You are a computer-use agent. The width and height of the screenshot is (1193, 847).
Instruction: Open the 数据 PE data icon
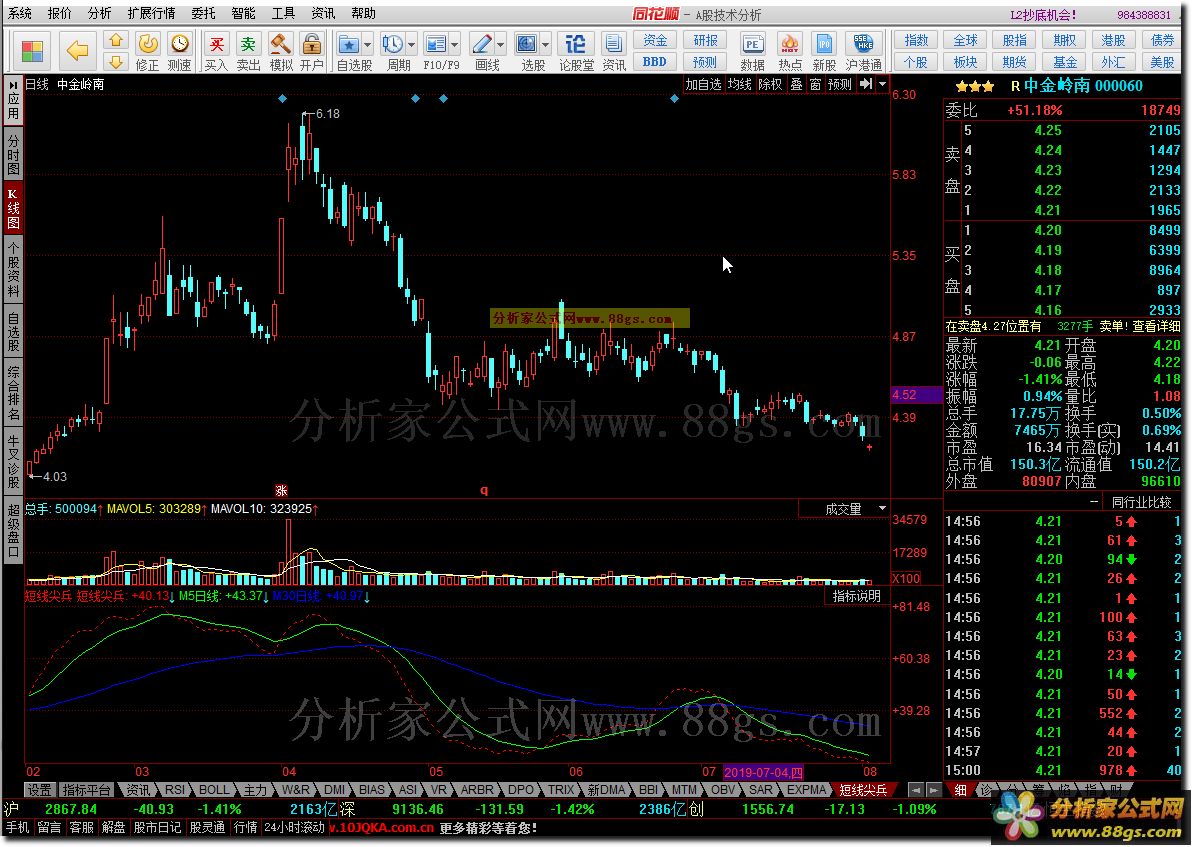pos(752,52)
